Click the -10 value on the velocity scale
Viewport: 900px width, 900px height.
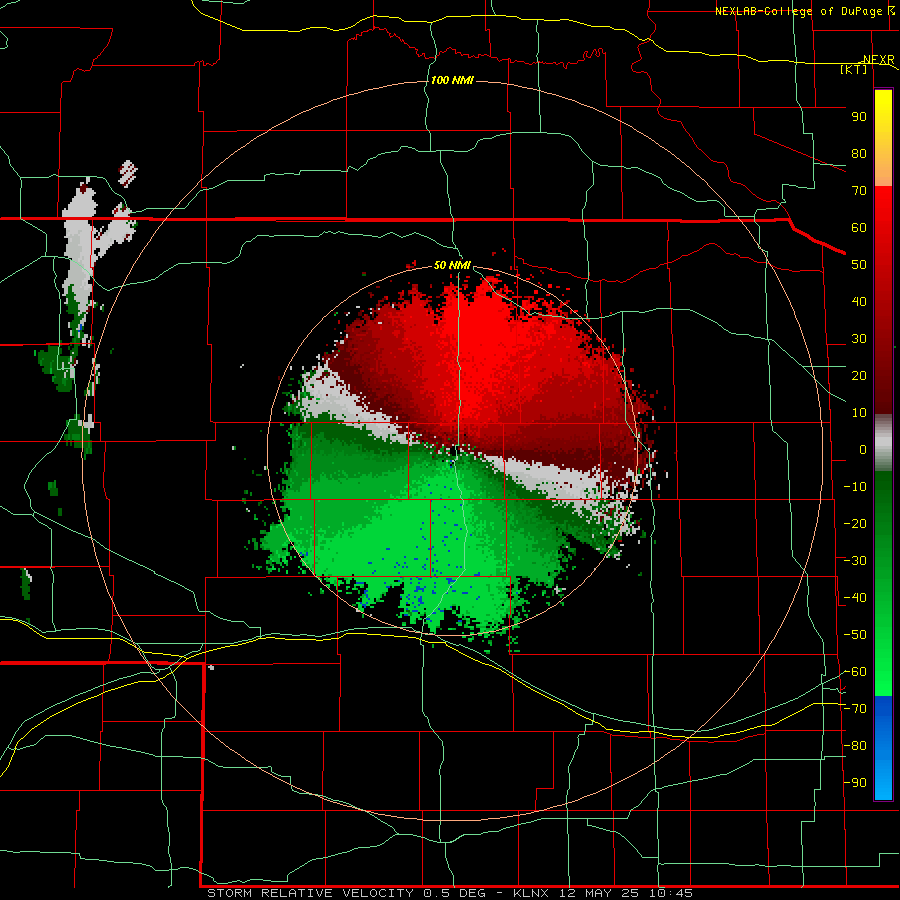(855, 487)
